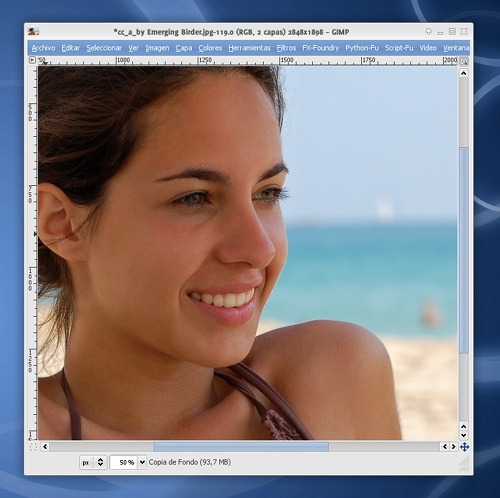Click the GIMP window icon in title bar
The width and height of the screenshot is (500, 498).
33,32
